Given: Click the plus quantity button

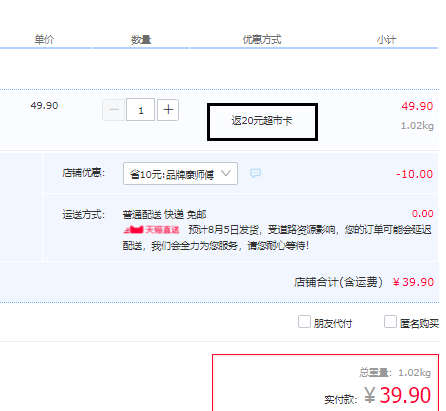Looking at the screenshot, I should (168, 110).
